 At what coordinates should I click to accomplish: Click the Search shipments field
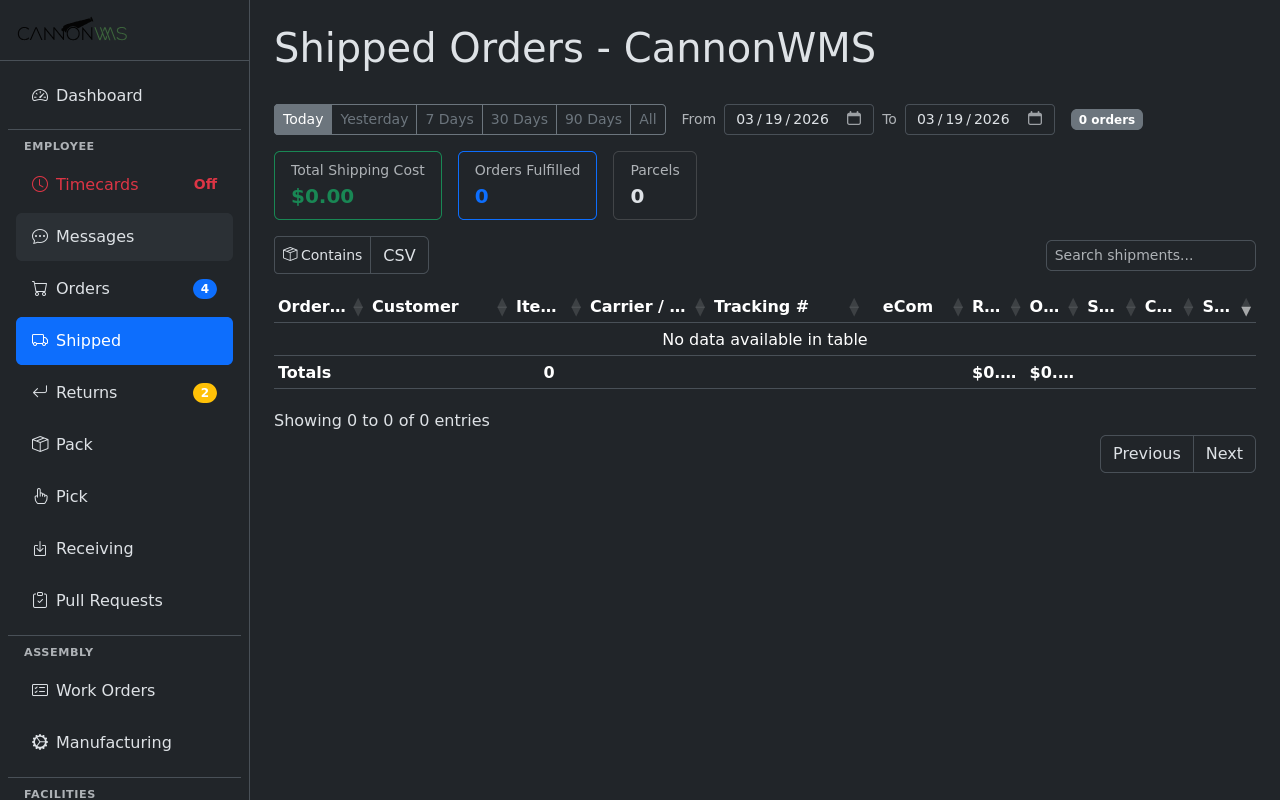[1150, 255]
